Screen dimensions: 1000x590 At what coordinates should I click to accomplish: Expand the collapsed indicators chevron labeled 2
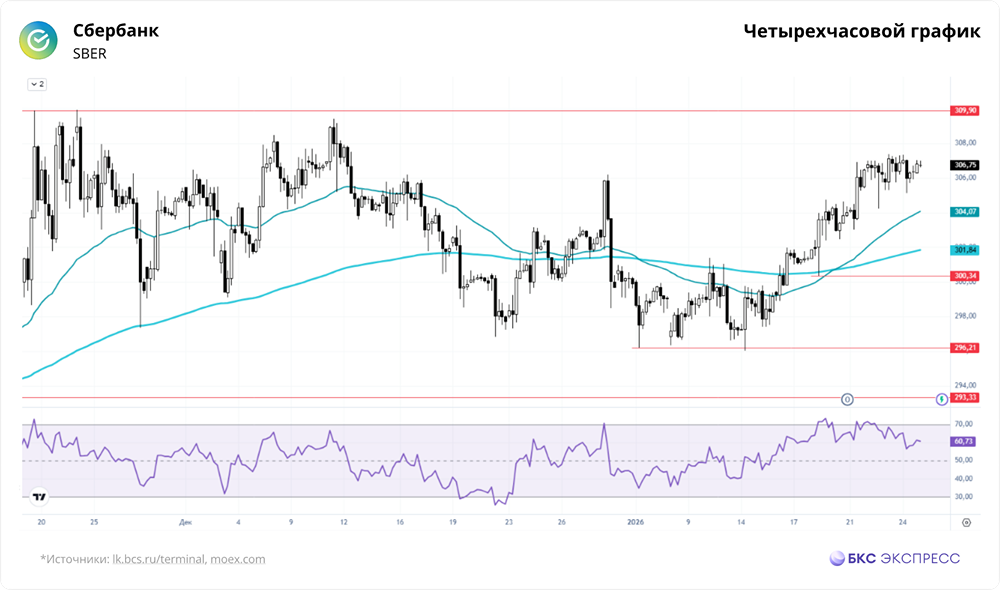point(37,84)
